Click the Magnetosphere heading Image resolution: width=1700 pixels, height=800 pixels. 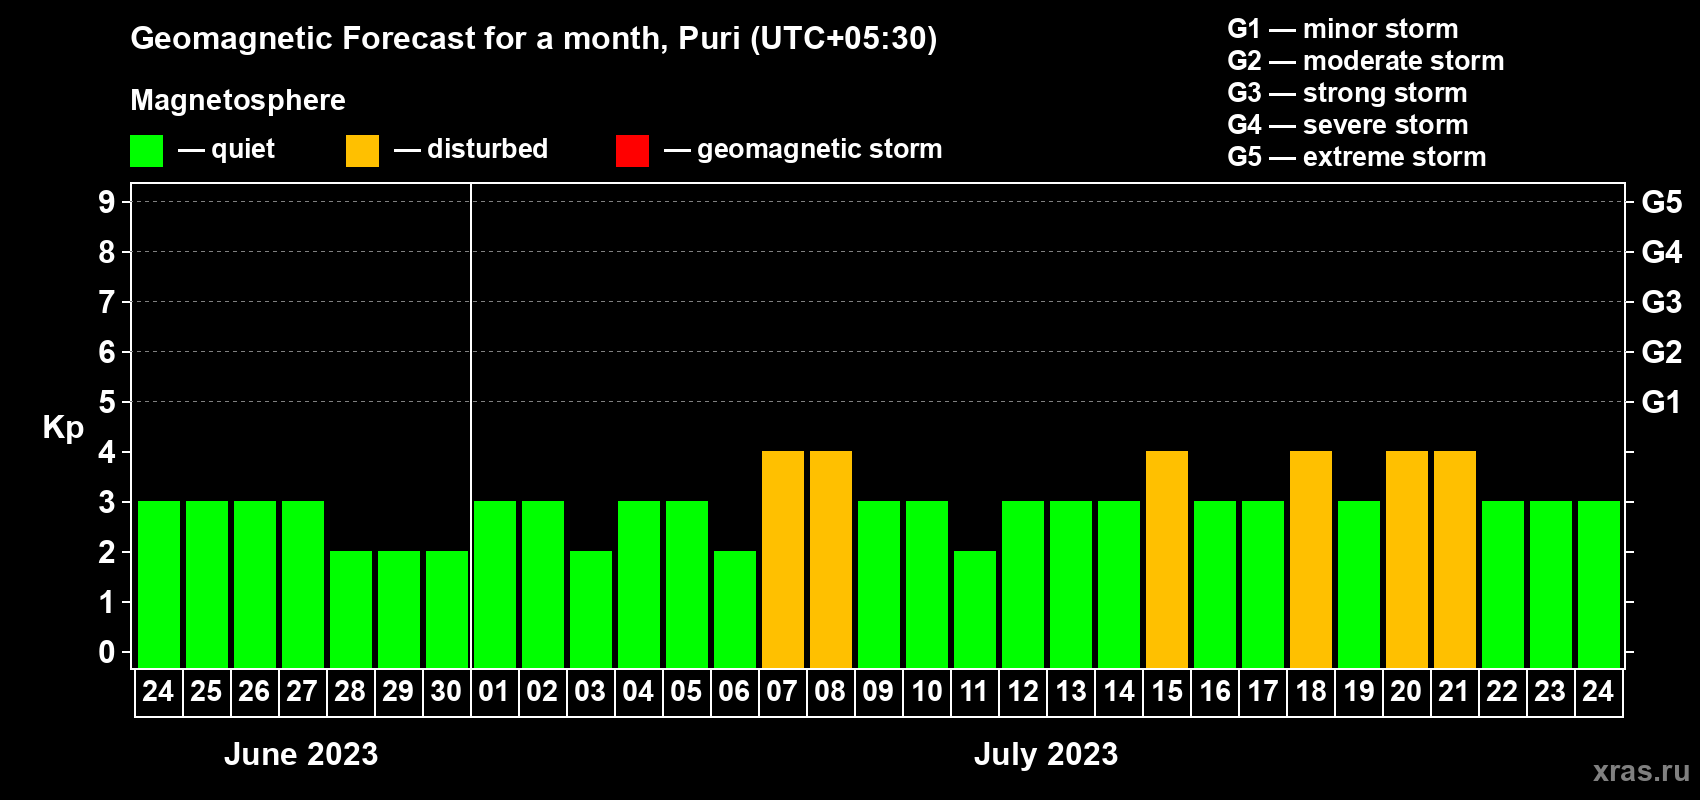tap(238, 100)
